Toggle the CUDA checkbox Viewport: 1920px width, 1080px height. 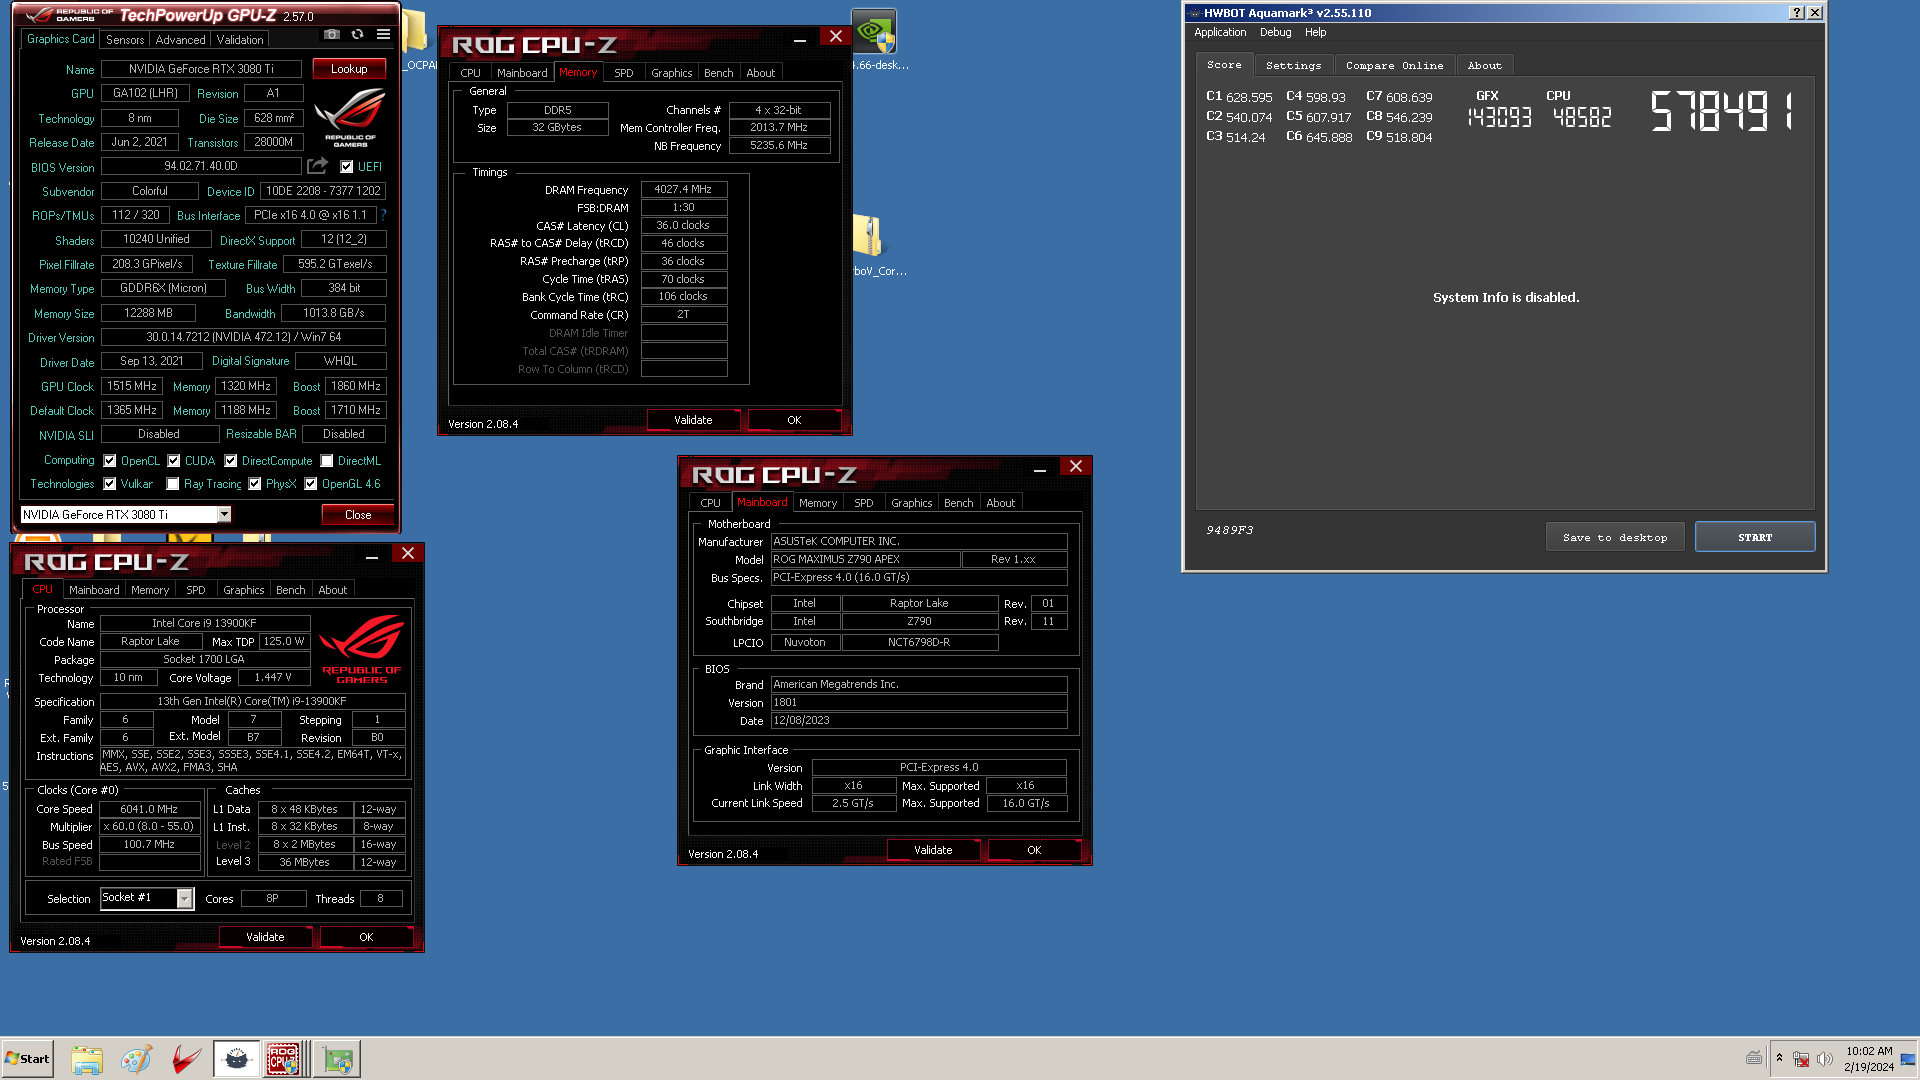coord(174,461)
